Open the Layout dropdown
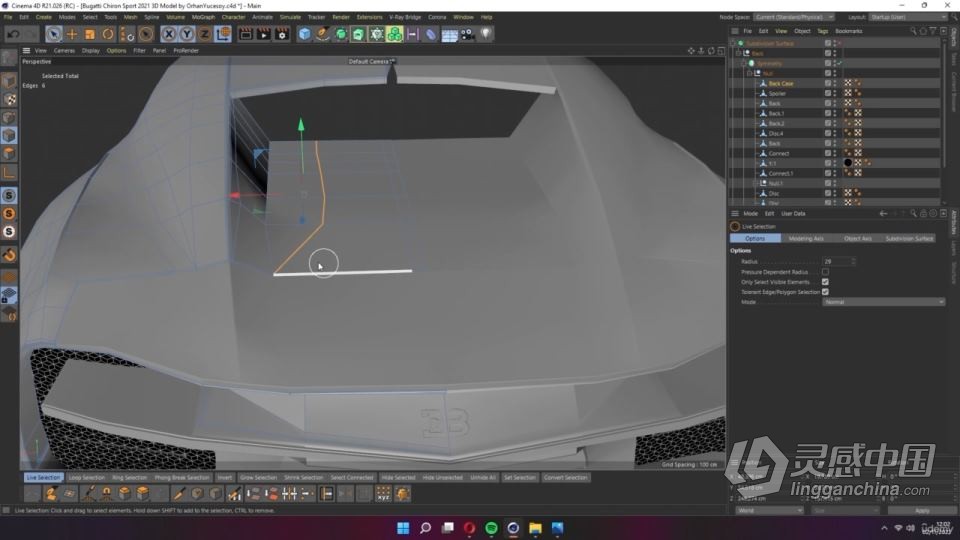The image size is (960, 540). (907, 17)
